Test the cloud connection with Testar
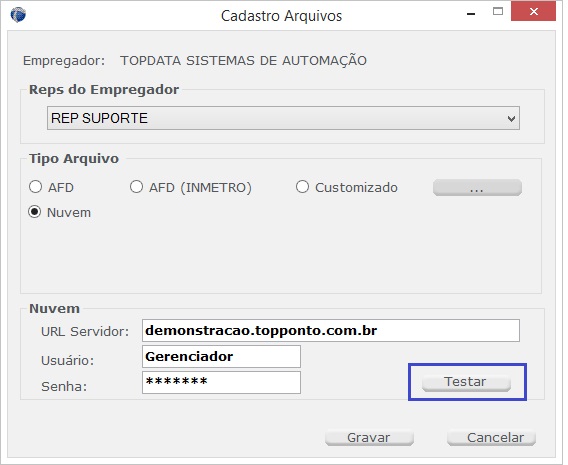The image size is (568, 465). pos(466,382)
